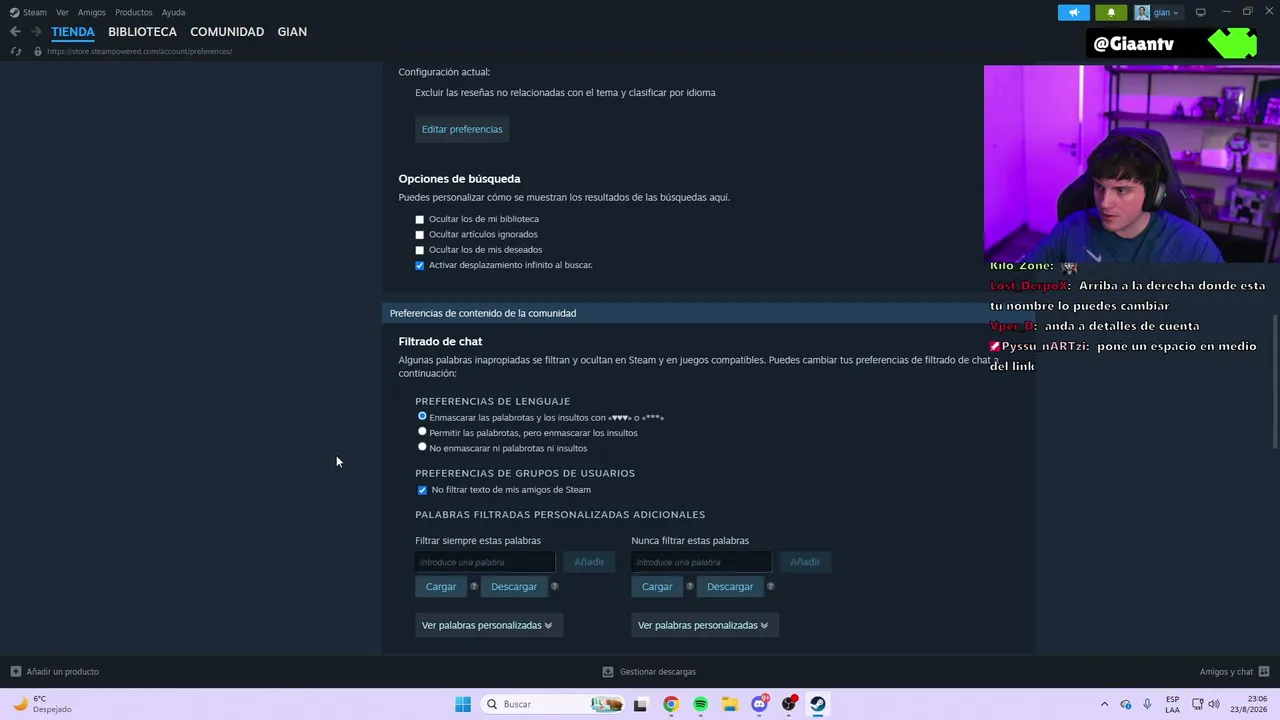Screen dimensions: 1280x720
Task: Open the Windows Start menu
Action: (463, 704)
